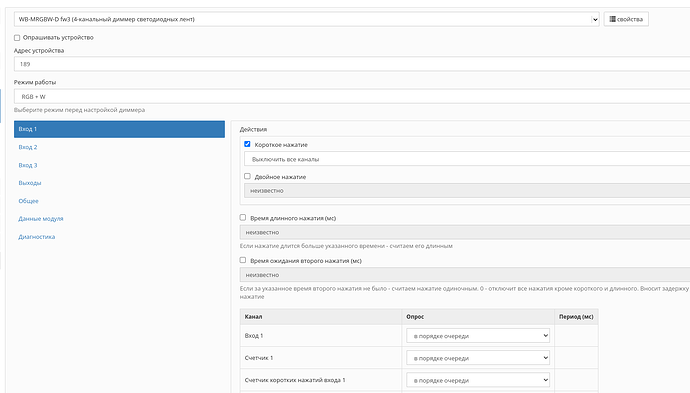Tick the Время длинного нажатия checkbox

[x=243, y=217]
